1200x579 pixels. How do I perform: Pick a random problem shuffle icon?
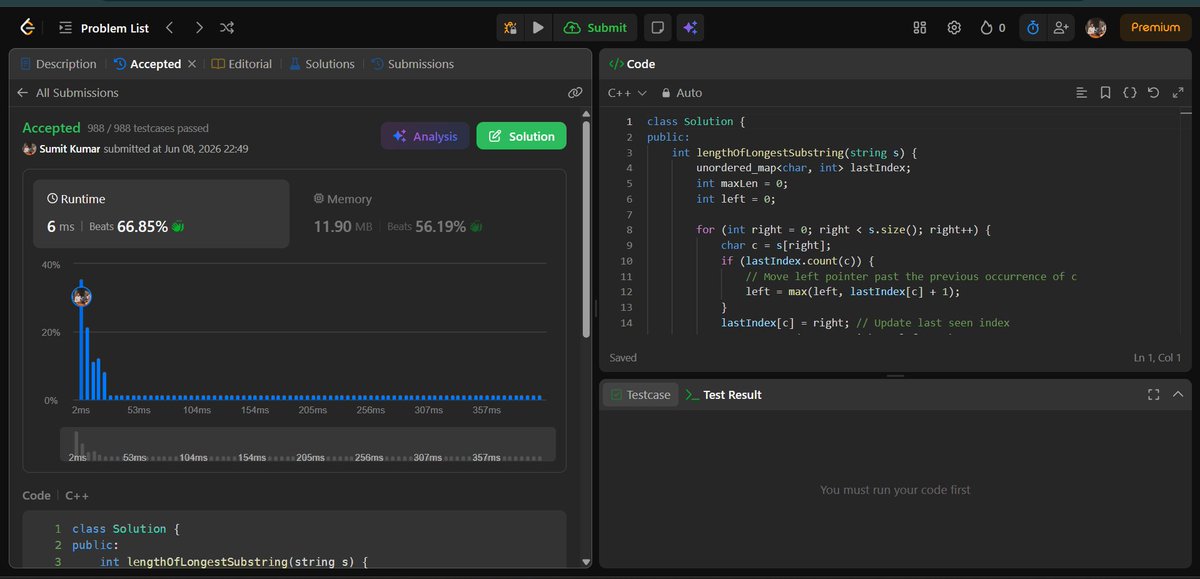pyautogui.click(x=227, y=27)
